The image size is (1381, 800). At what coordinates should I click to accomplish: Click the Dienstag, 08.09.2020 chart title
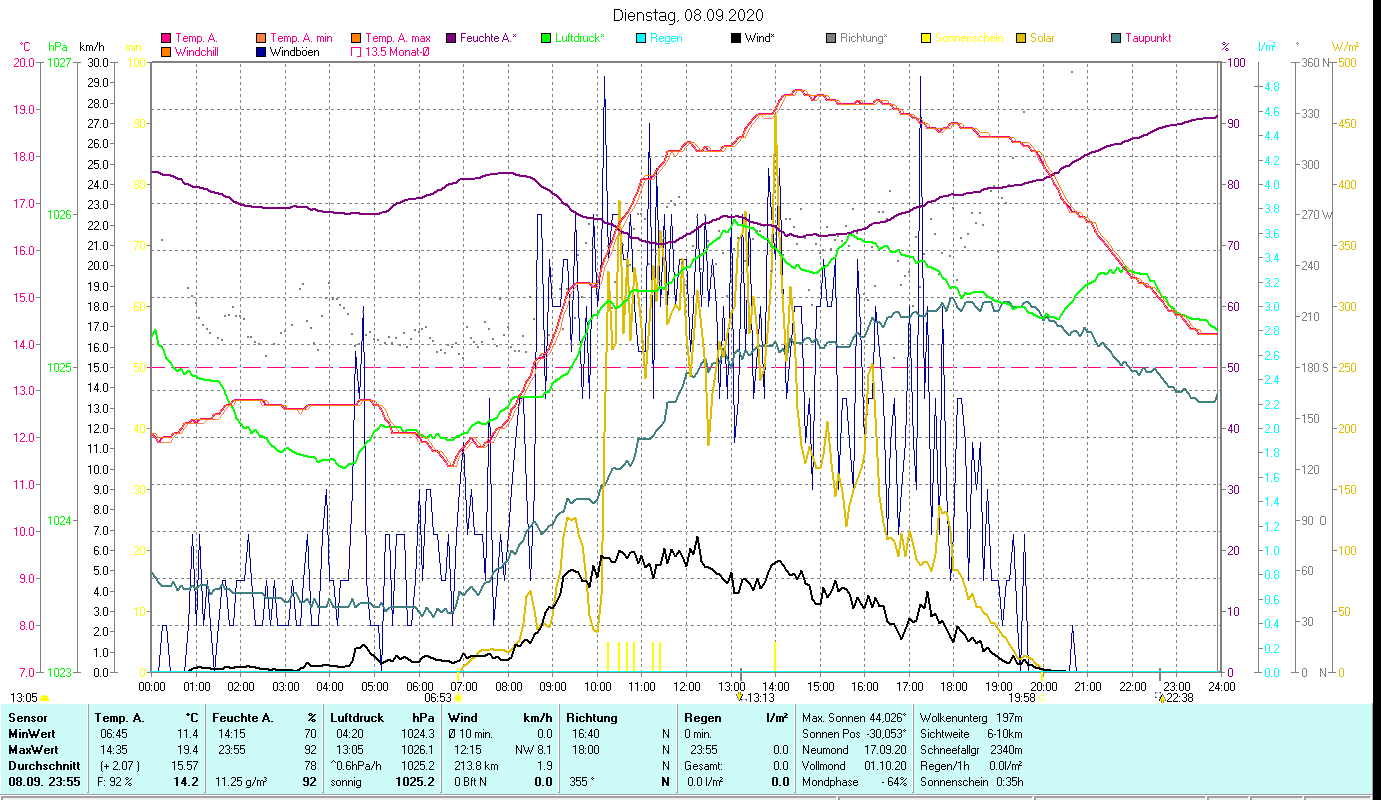tap(687, 15)
